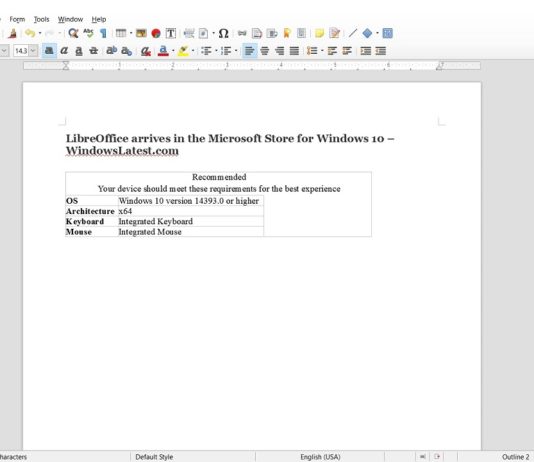Click the Insert Chart icon

point(156,33)
